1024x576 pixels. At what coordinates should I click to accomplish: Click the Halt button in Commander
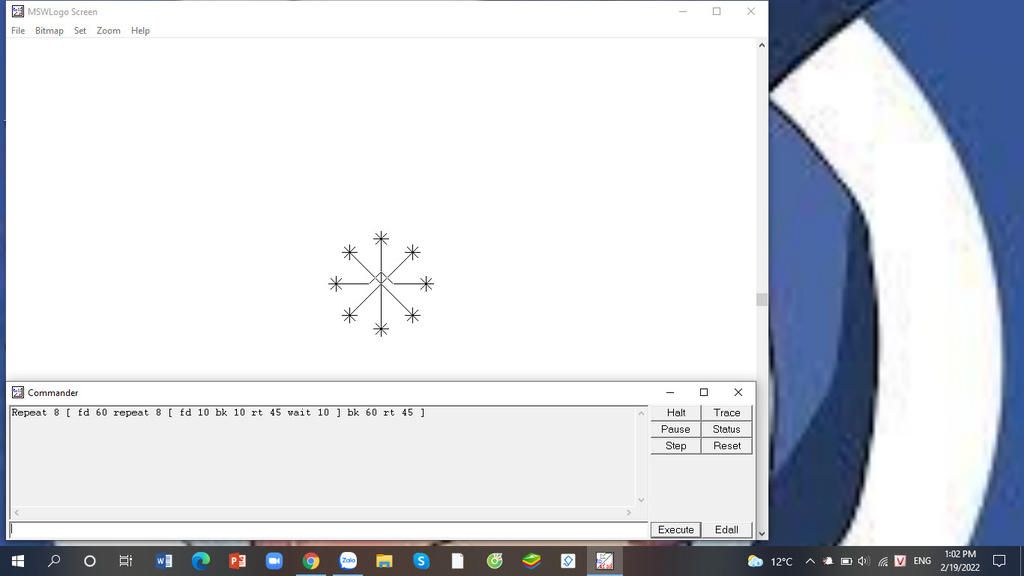click(676, 413)
